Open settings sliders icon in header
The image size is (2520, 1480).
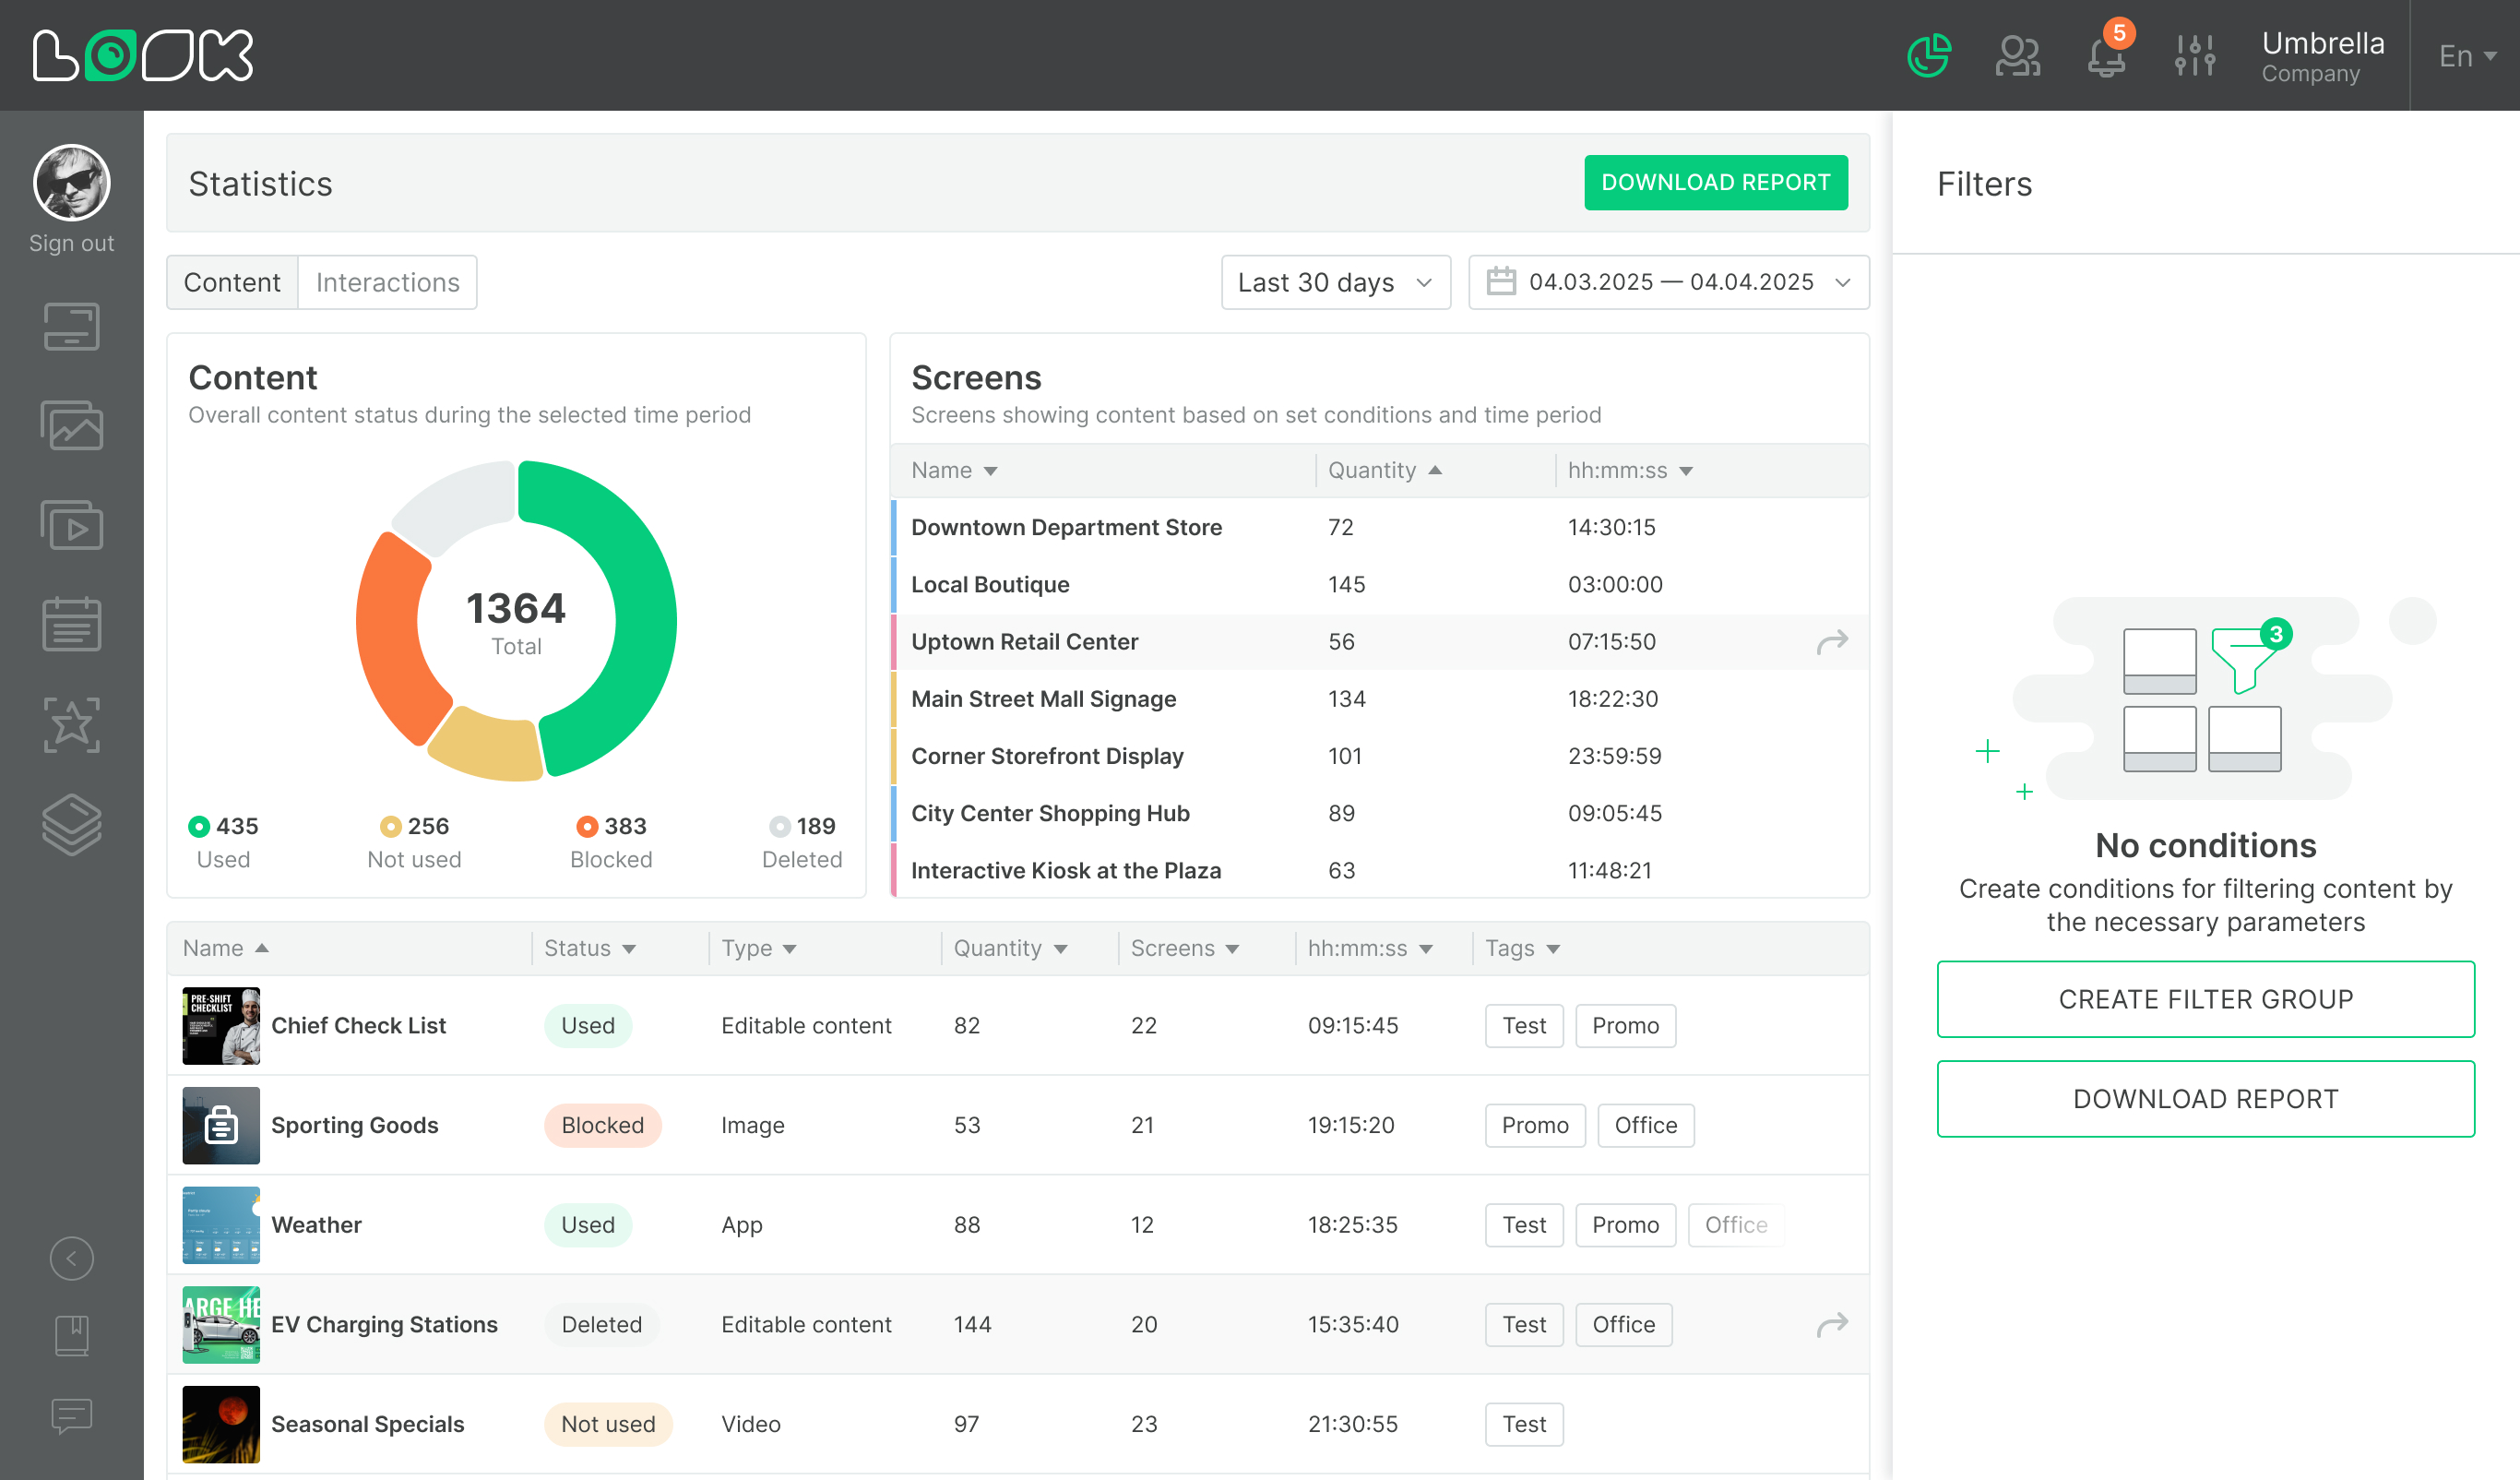click(x=2194, y=56)
